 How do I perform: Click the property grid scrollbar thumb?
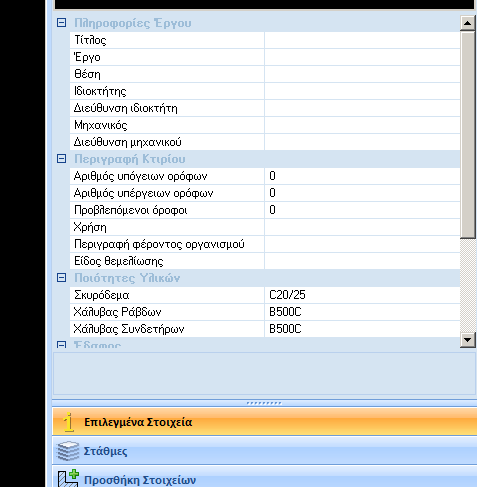[468, 135]
